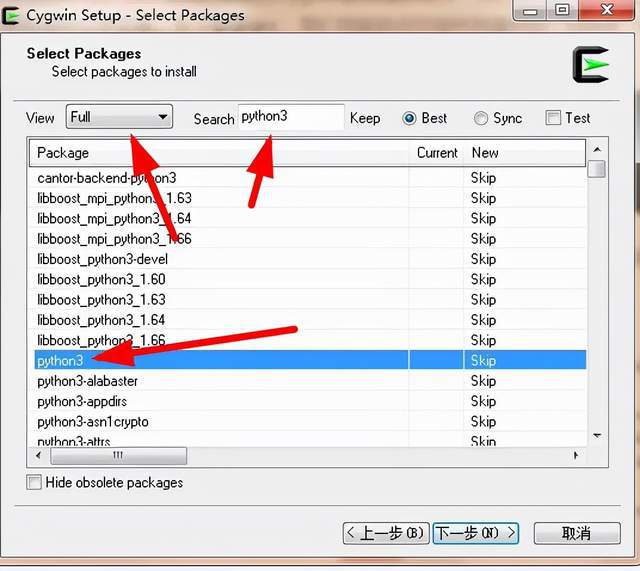Click the horizontal scrollbar thumb

118,455
